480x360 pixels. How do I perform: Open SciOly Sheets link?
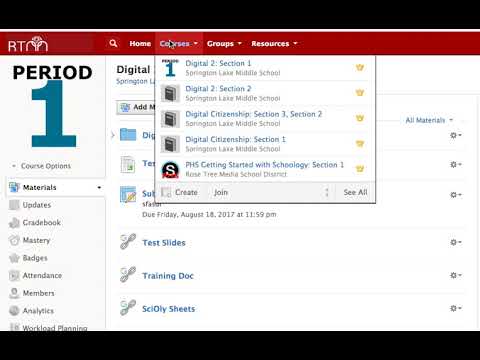coord(168,309)
